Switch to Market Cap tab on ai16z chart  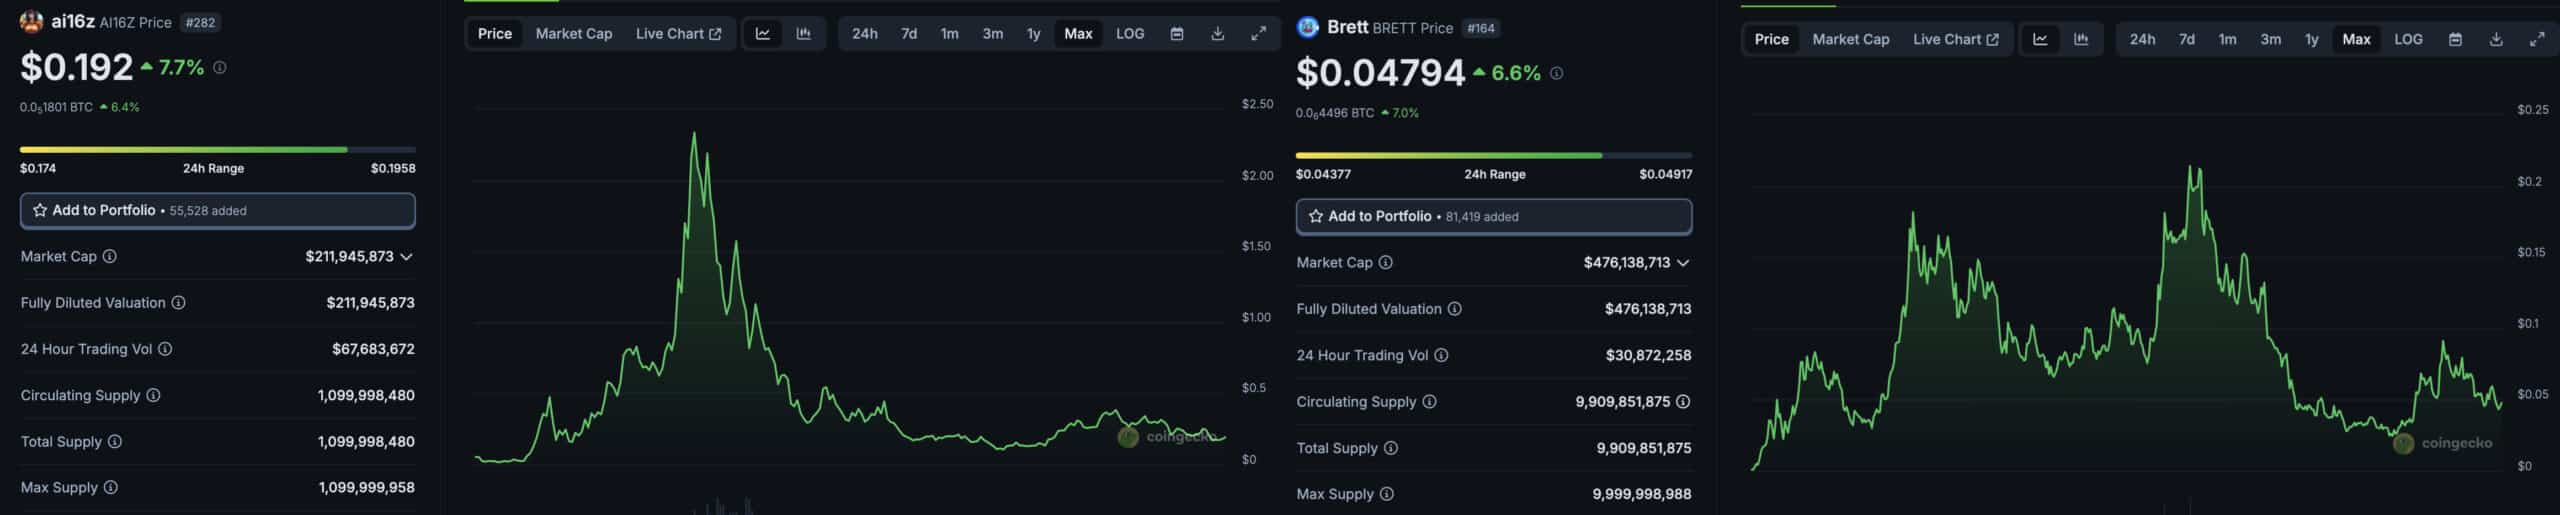pos(574,34)
